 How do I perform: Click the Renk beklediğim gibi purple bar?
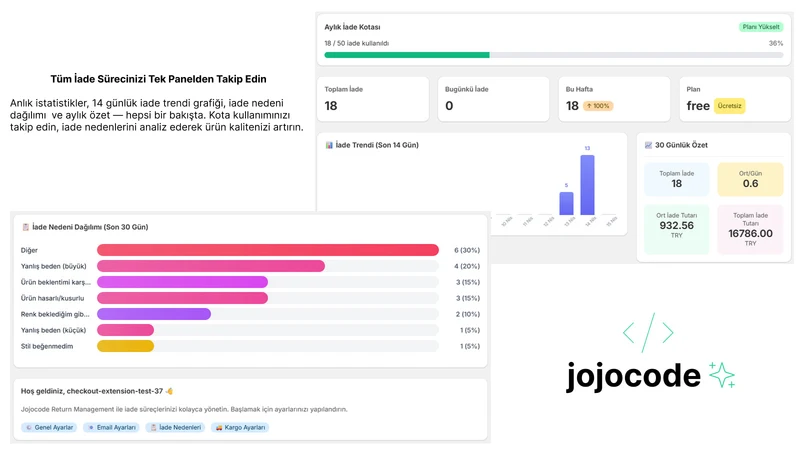click(154, 314)
